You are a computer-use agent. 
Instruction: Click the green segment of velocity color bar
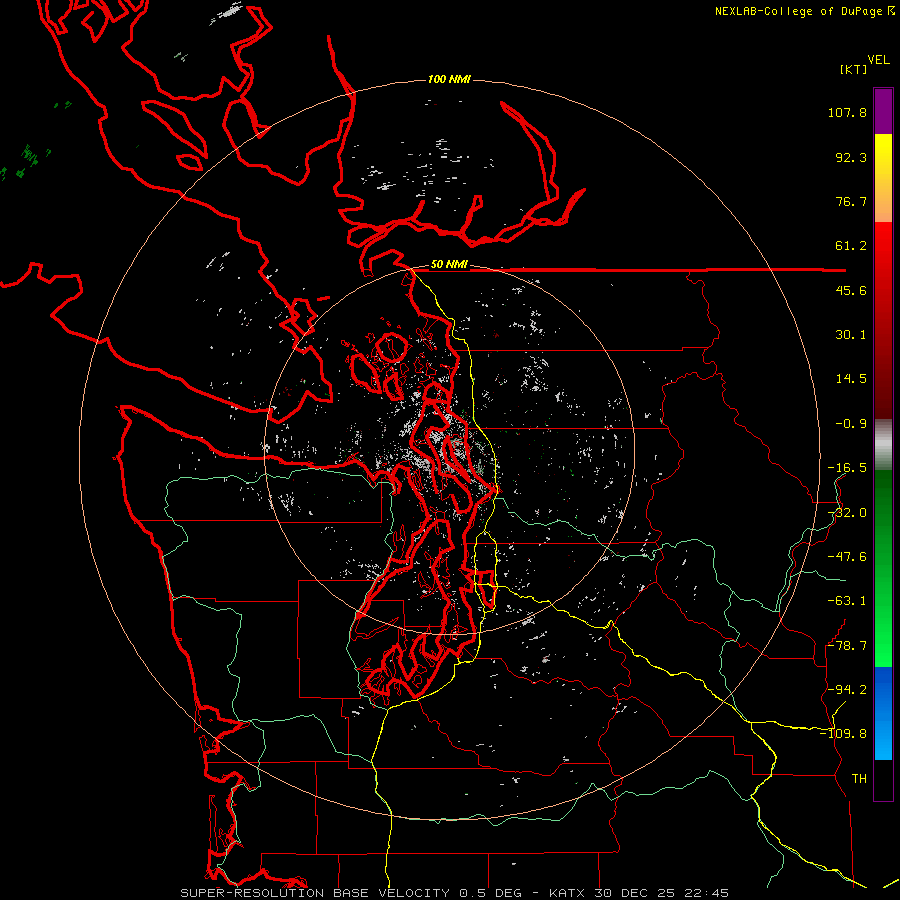[883, 568]
